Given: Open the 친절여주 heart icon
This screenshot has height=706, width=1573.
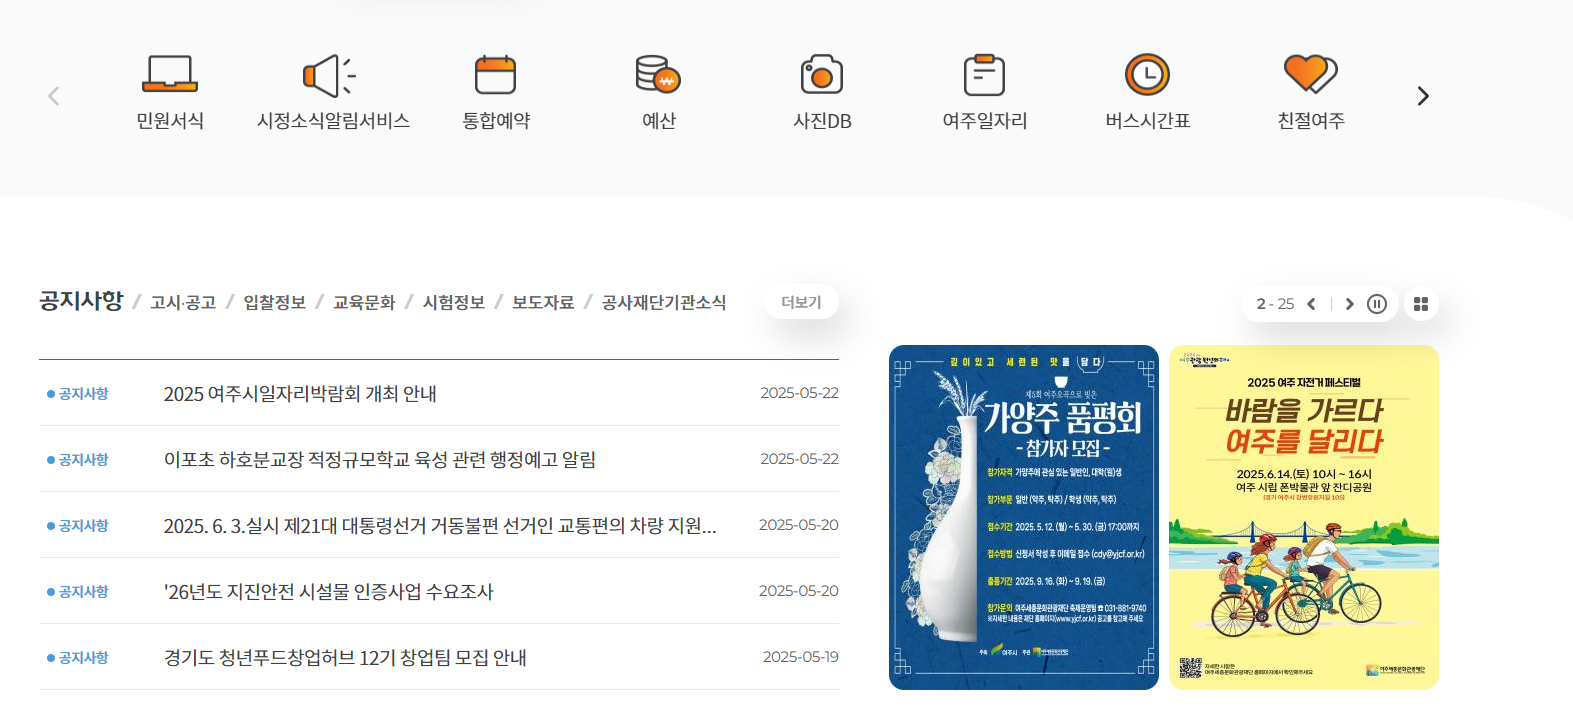Looking at the screenshot, I should pyautogui.click(x=1310, y=75).
